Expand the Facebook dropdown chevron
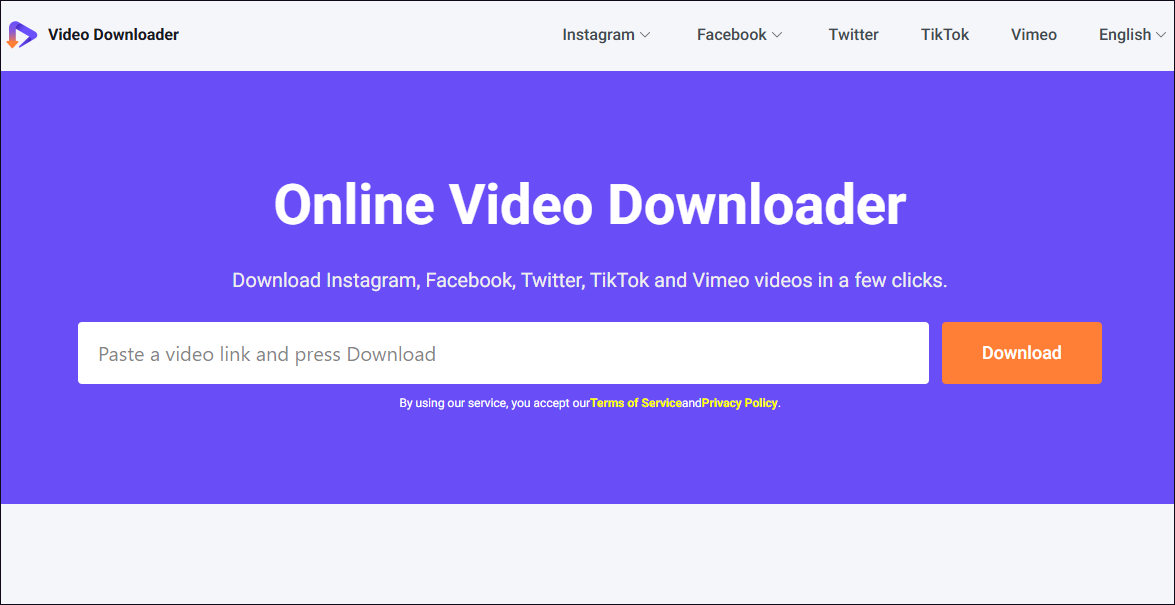Viewport: 1175px width, 605px height. [779, 34]
